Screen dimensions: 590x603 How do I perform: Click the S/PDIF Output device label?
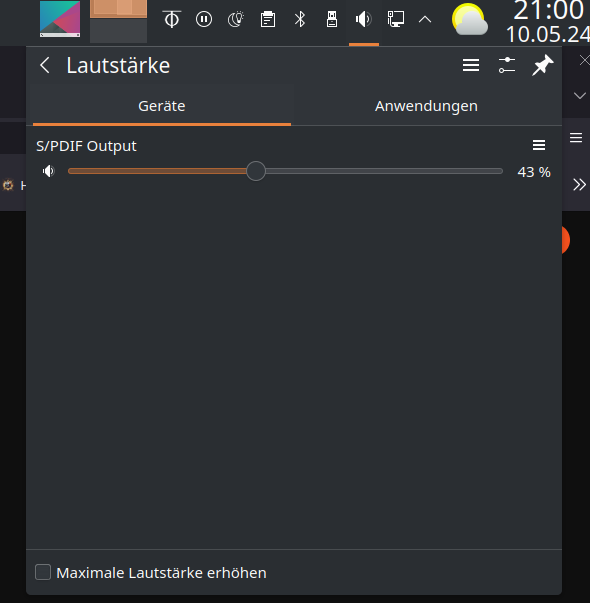[x=86, y=146]
